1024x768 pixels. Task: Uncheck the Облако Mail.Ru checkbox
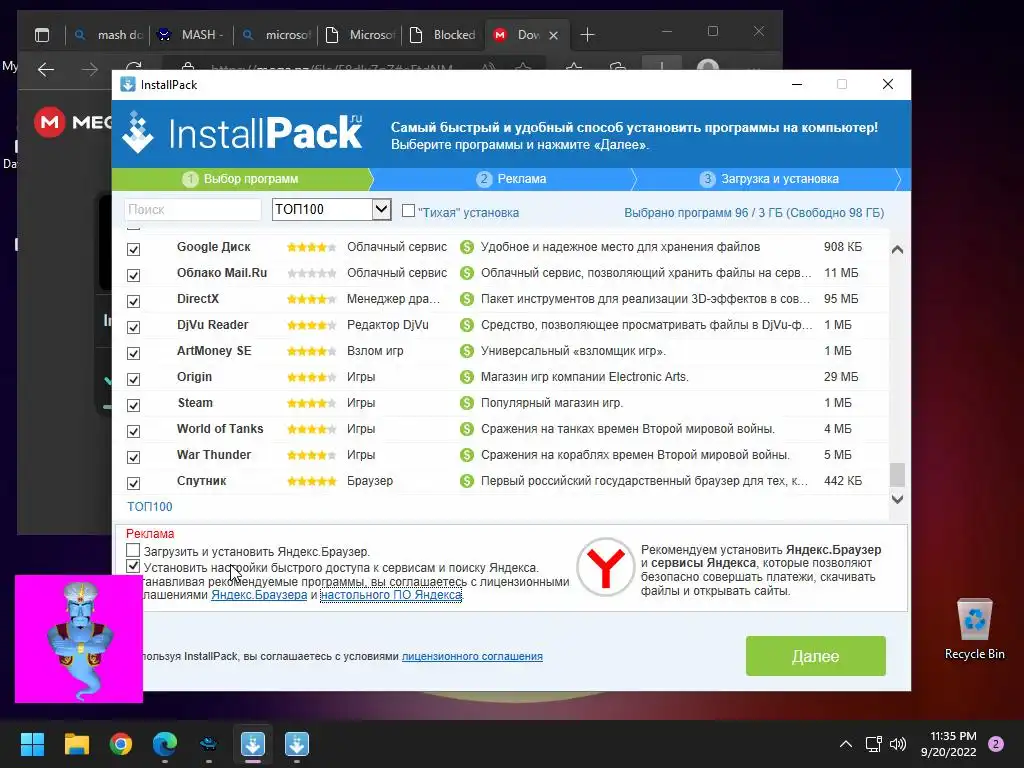[x=133, y=276]
